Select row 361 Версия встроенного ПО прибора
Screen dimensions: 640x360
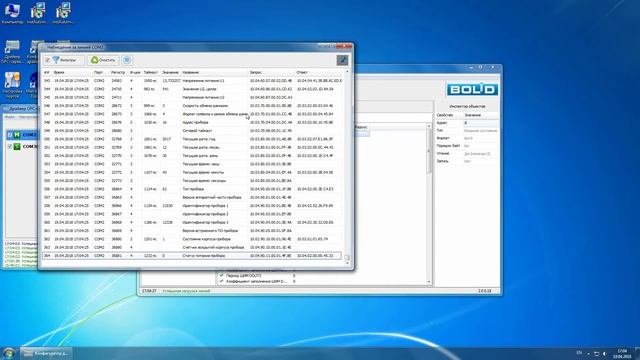(192, 231)
